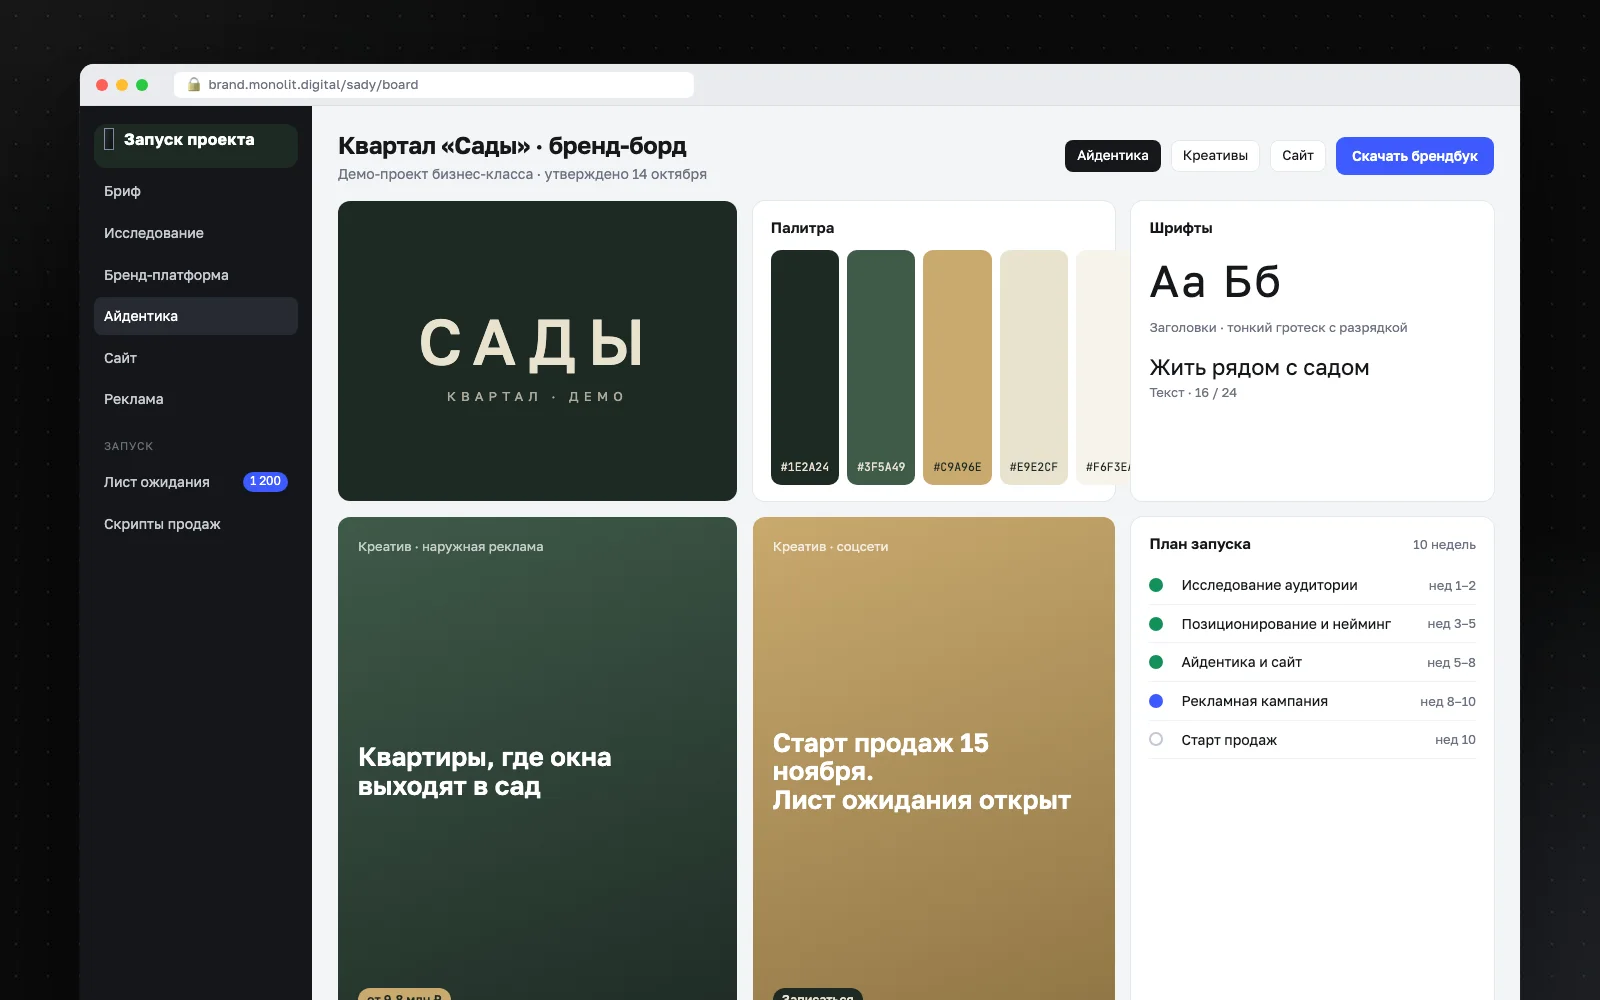
Task: Click the lock icon in the address bar
Action: point(194,85)
